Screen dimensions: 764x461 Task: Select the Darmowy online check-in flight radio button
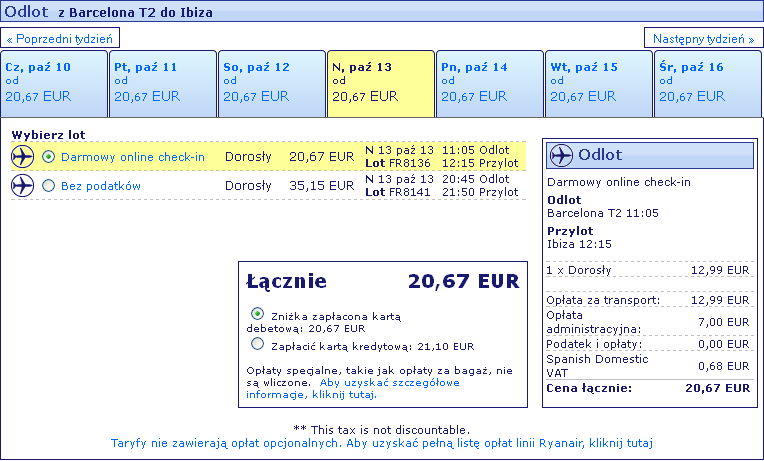[x=48, y=157]
